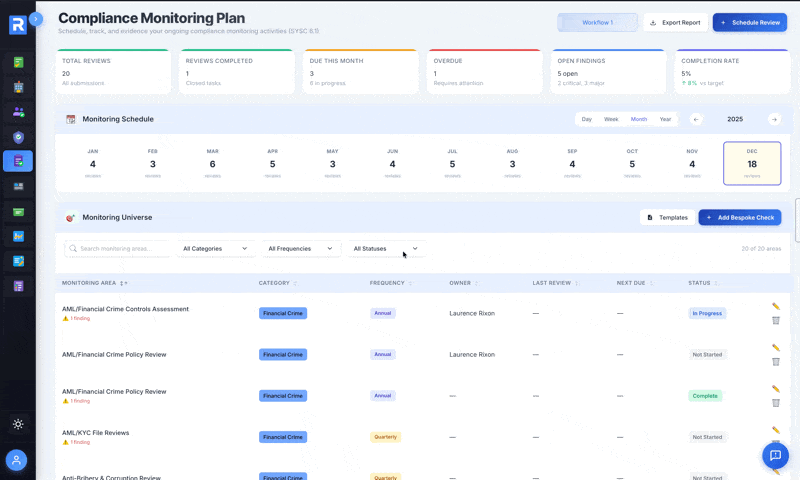Open the green card sidebar icon

(x=18, y=212)
